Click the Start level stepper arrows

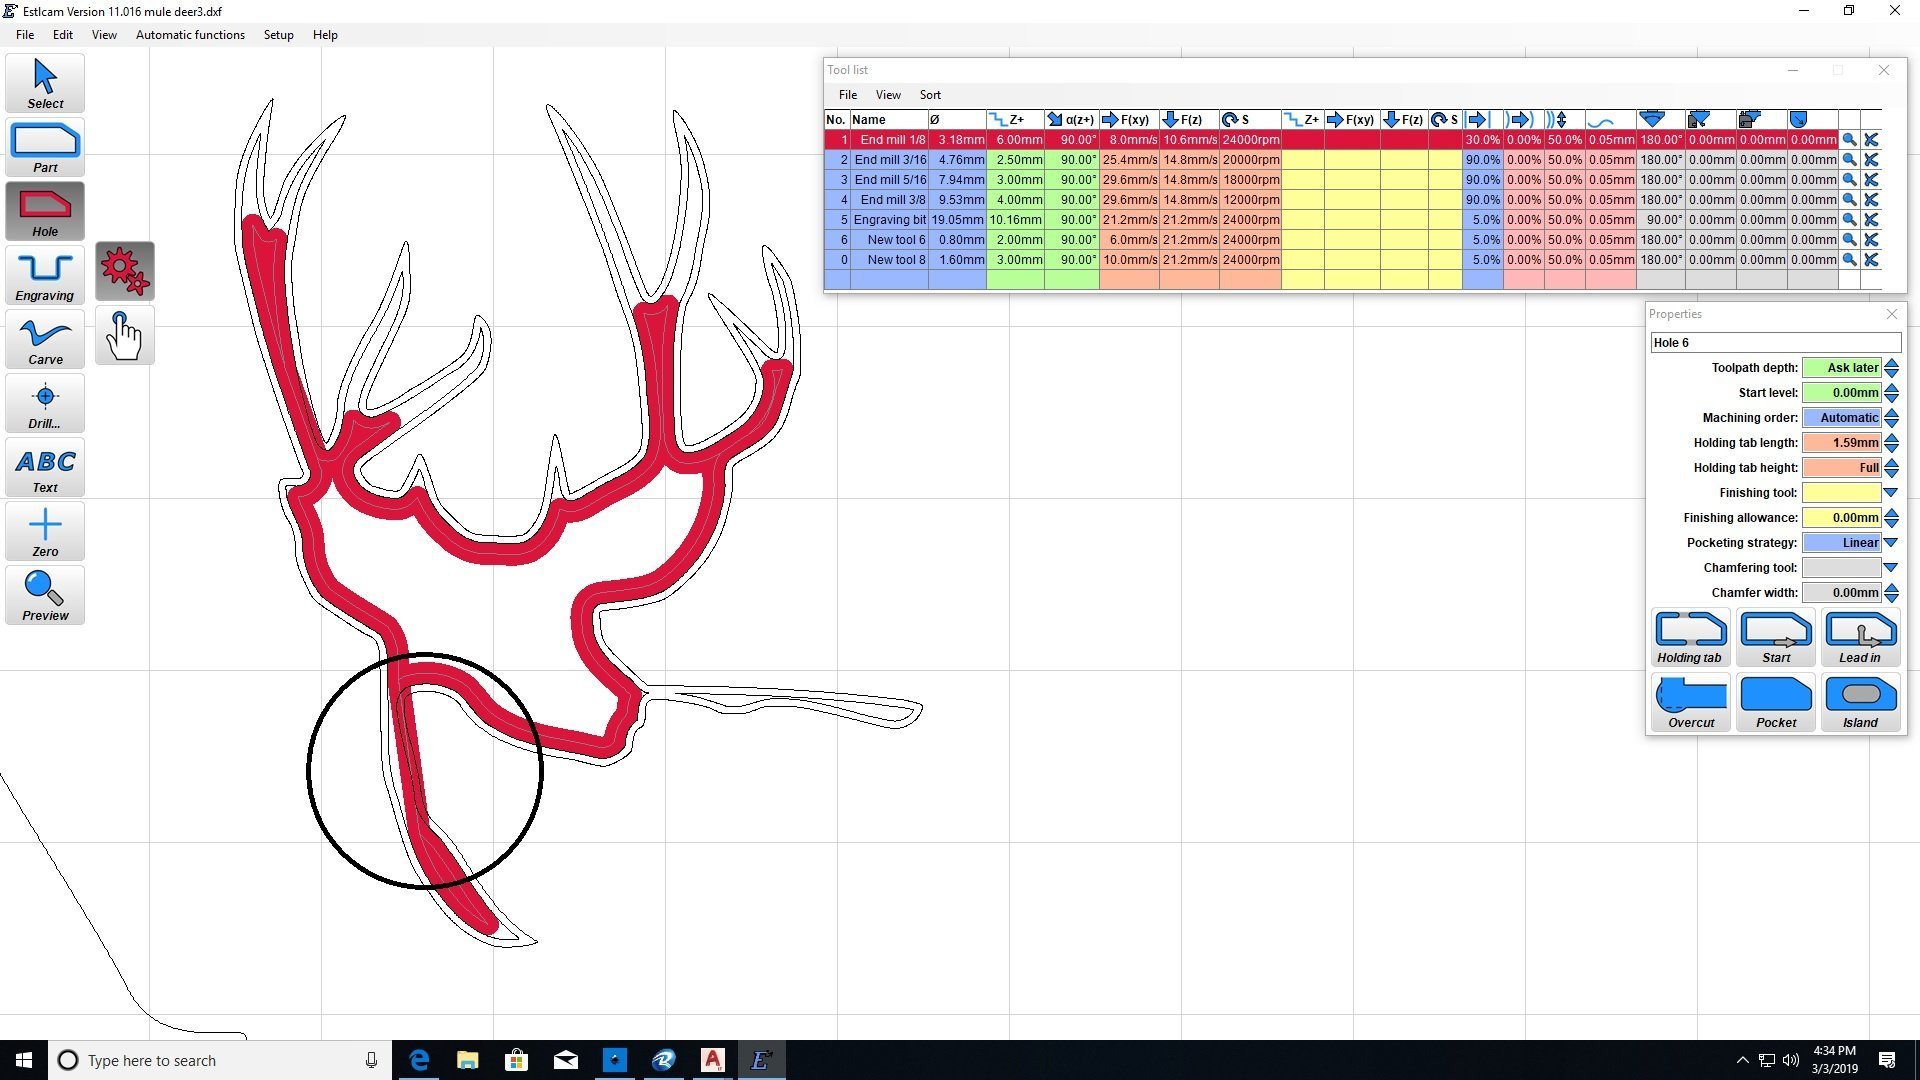(1891, 393)
